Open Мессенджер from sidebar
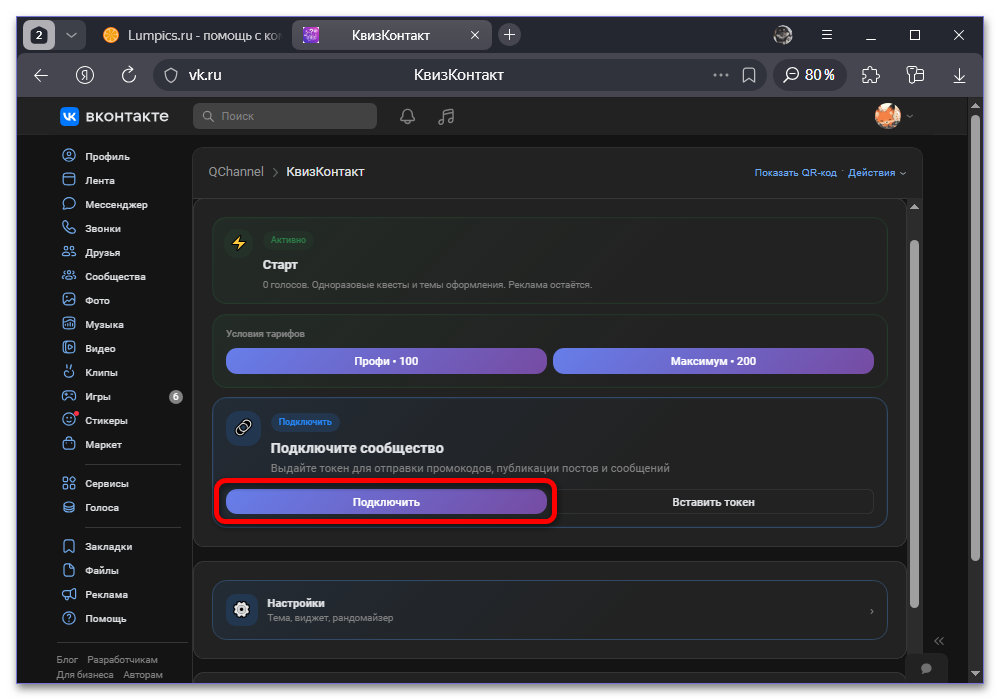The height and width of the screenshot is (700, 1000). pyautogui.click(x=105, y=205)
